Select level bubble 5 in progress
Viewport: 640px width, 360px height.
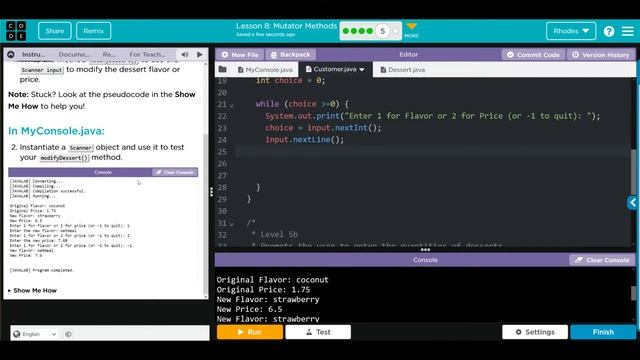point(382,31)
